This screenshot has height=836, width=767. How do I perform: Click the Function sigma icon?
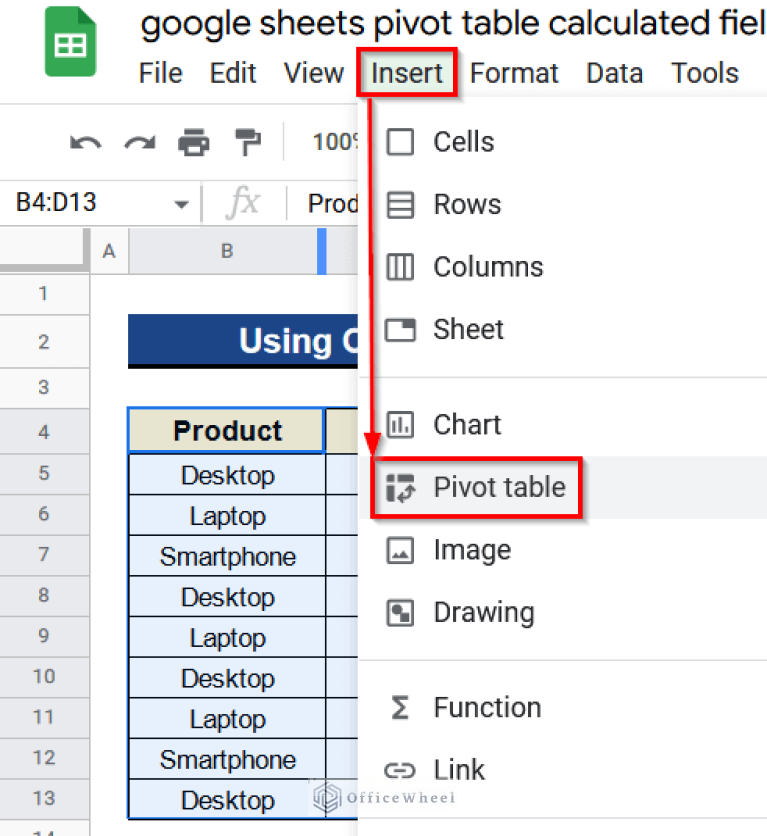(x=400, y=708)
